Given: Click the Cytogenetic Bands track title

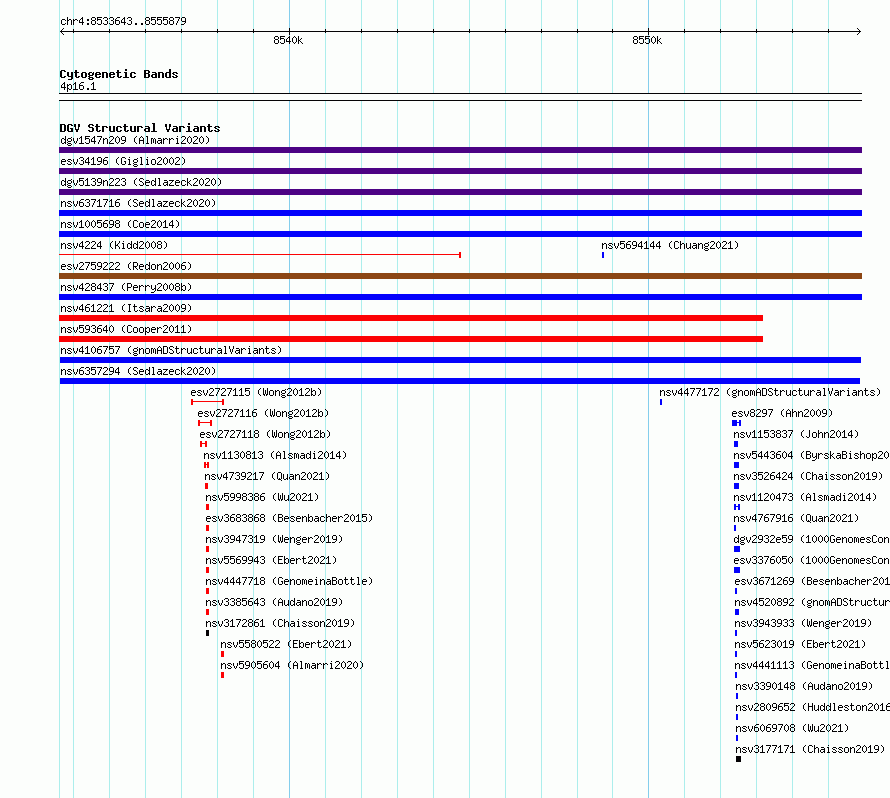Looking at the screenshot, I should 119,74.
